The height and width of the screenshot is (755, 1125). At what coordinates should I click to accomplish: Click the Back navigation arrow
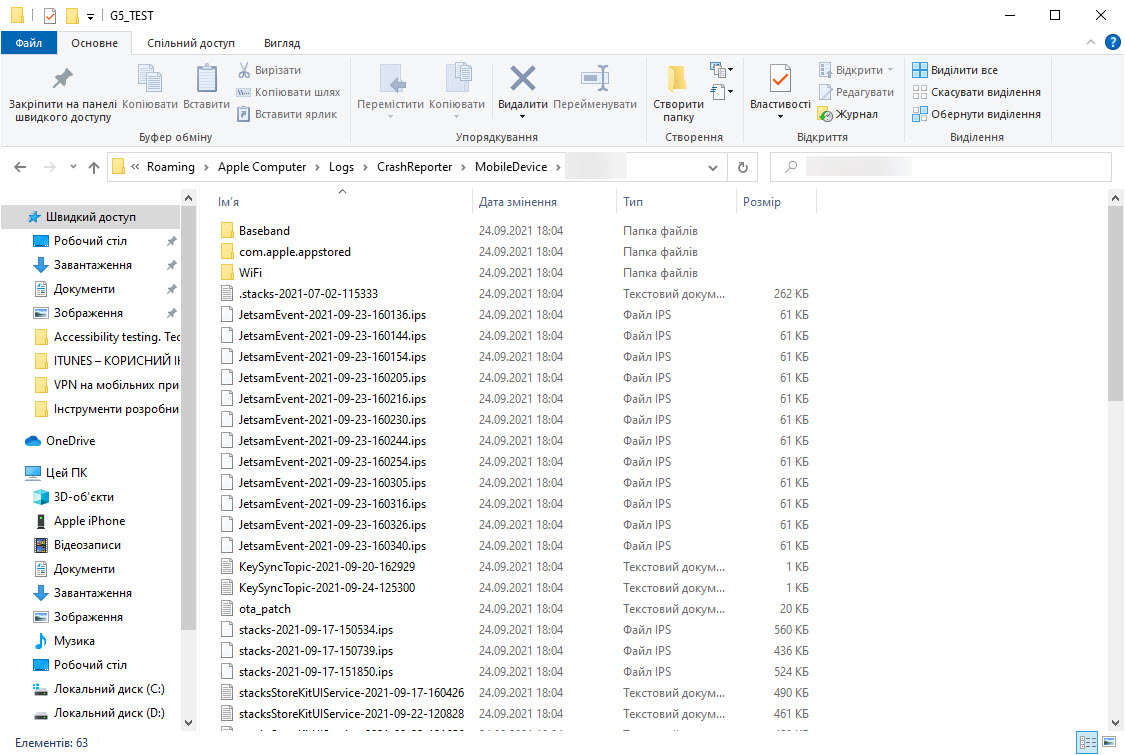[x=20, y=167]
